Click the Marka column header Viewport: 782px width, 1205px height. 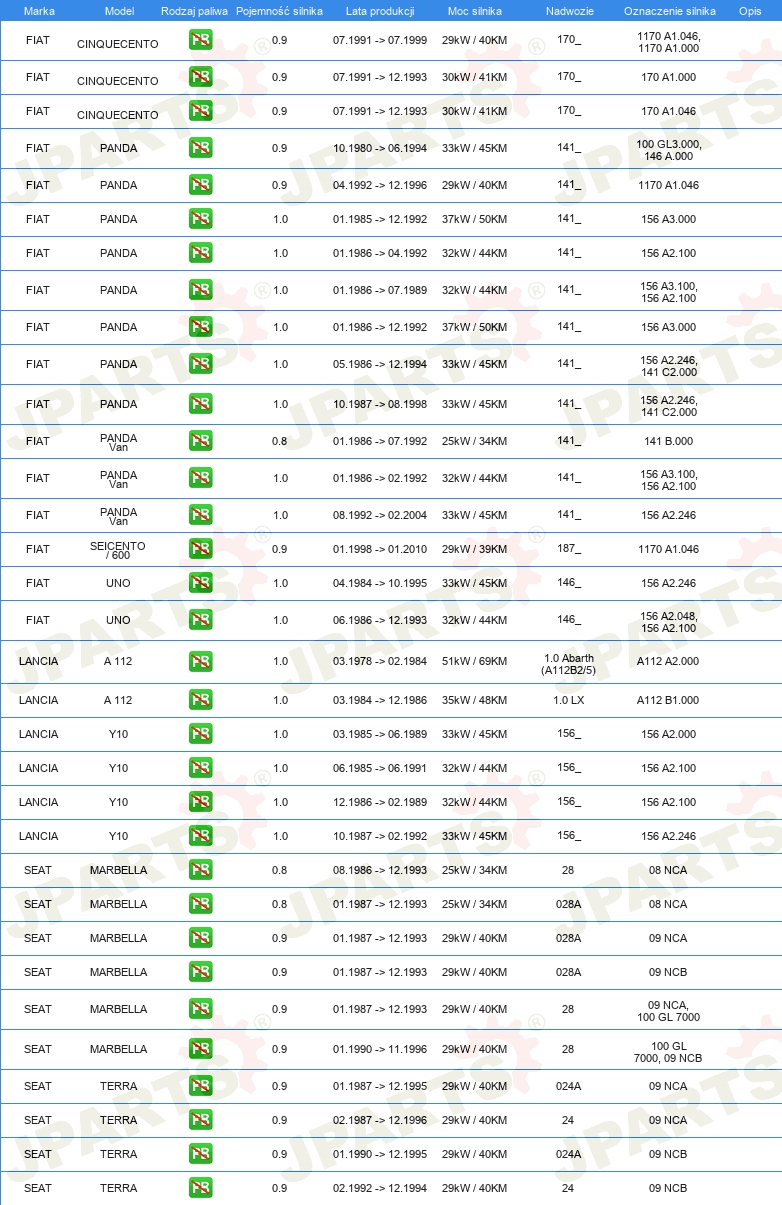39,11
